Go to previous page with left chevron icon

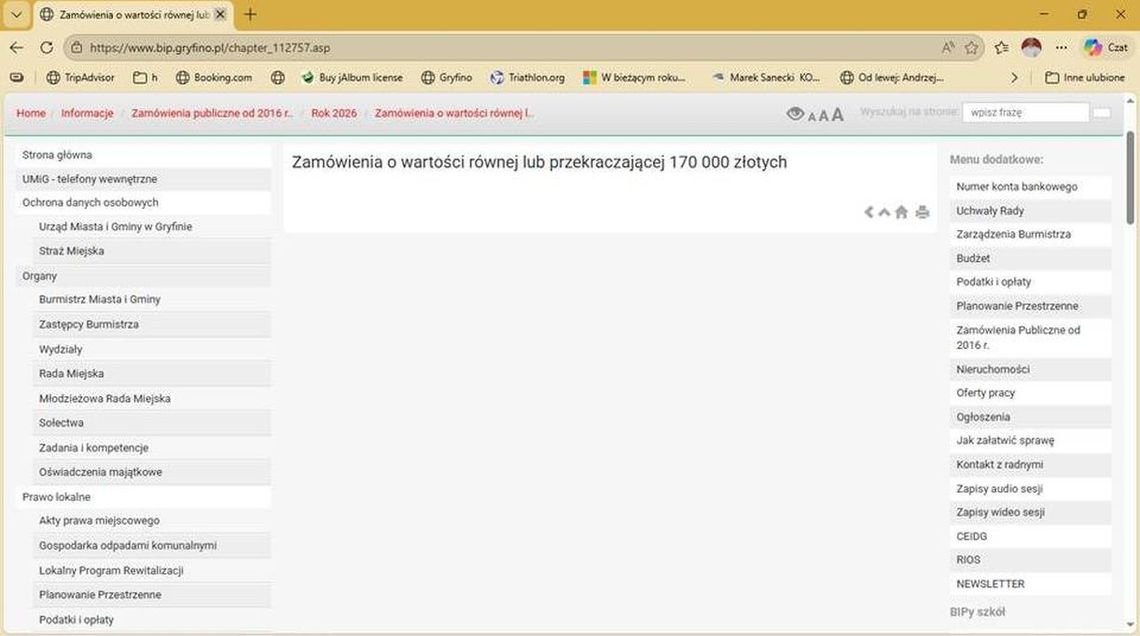(x=869, y=212)
